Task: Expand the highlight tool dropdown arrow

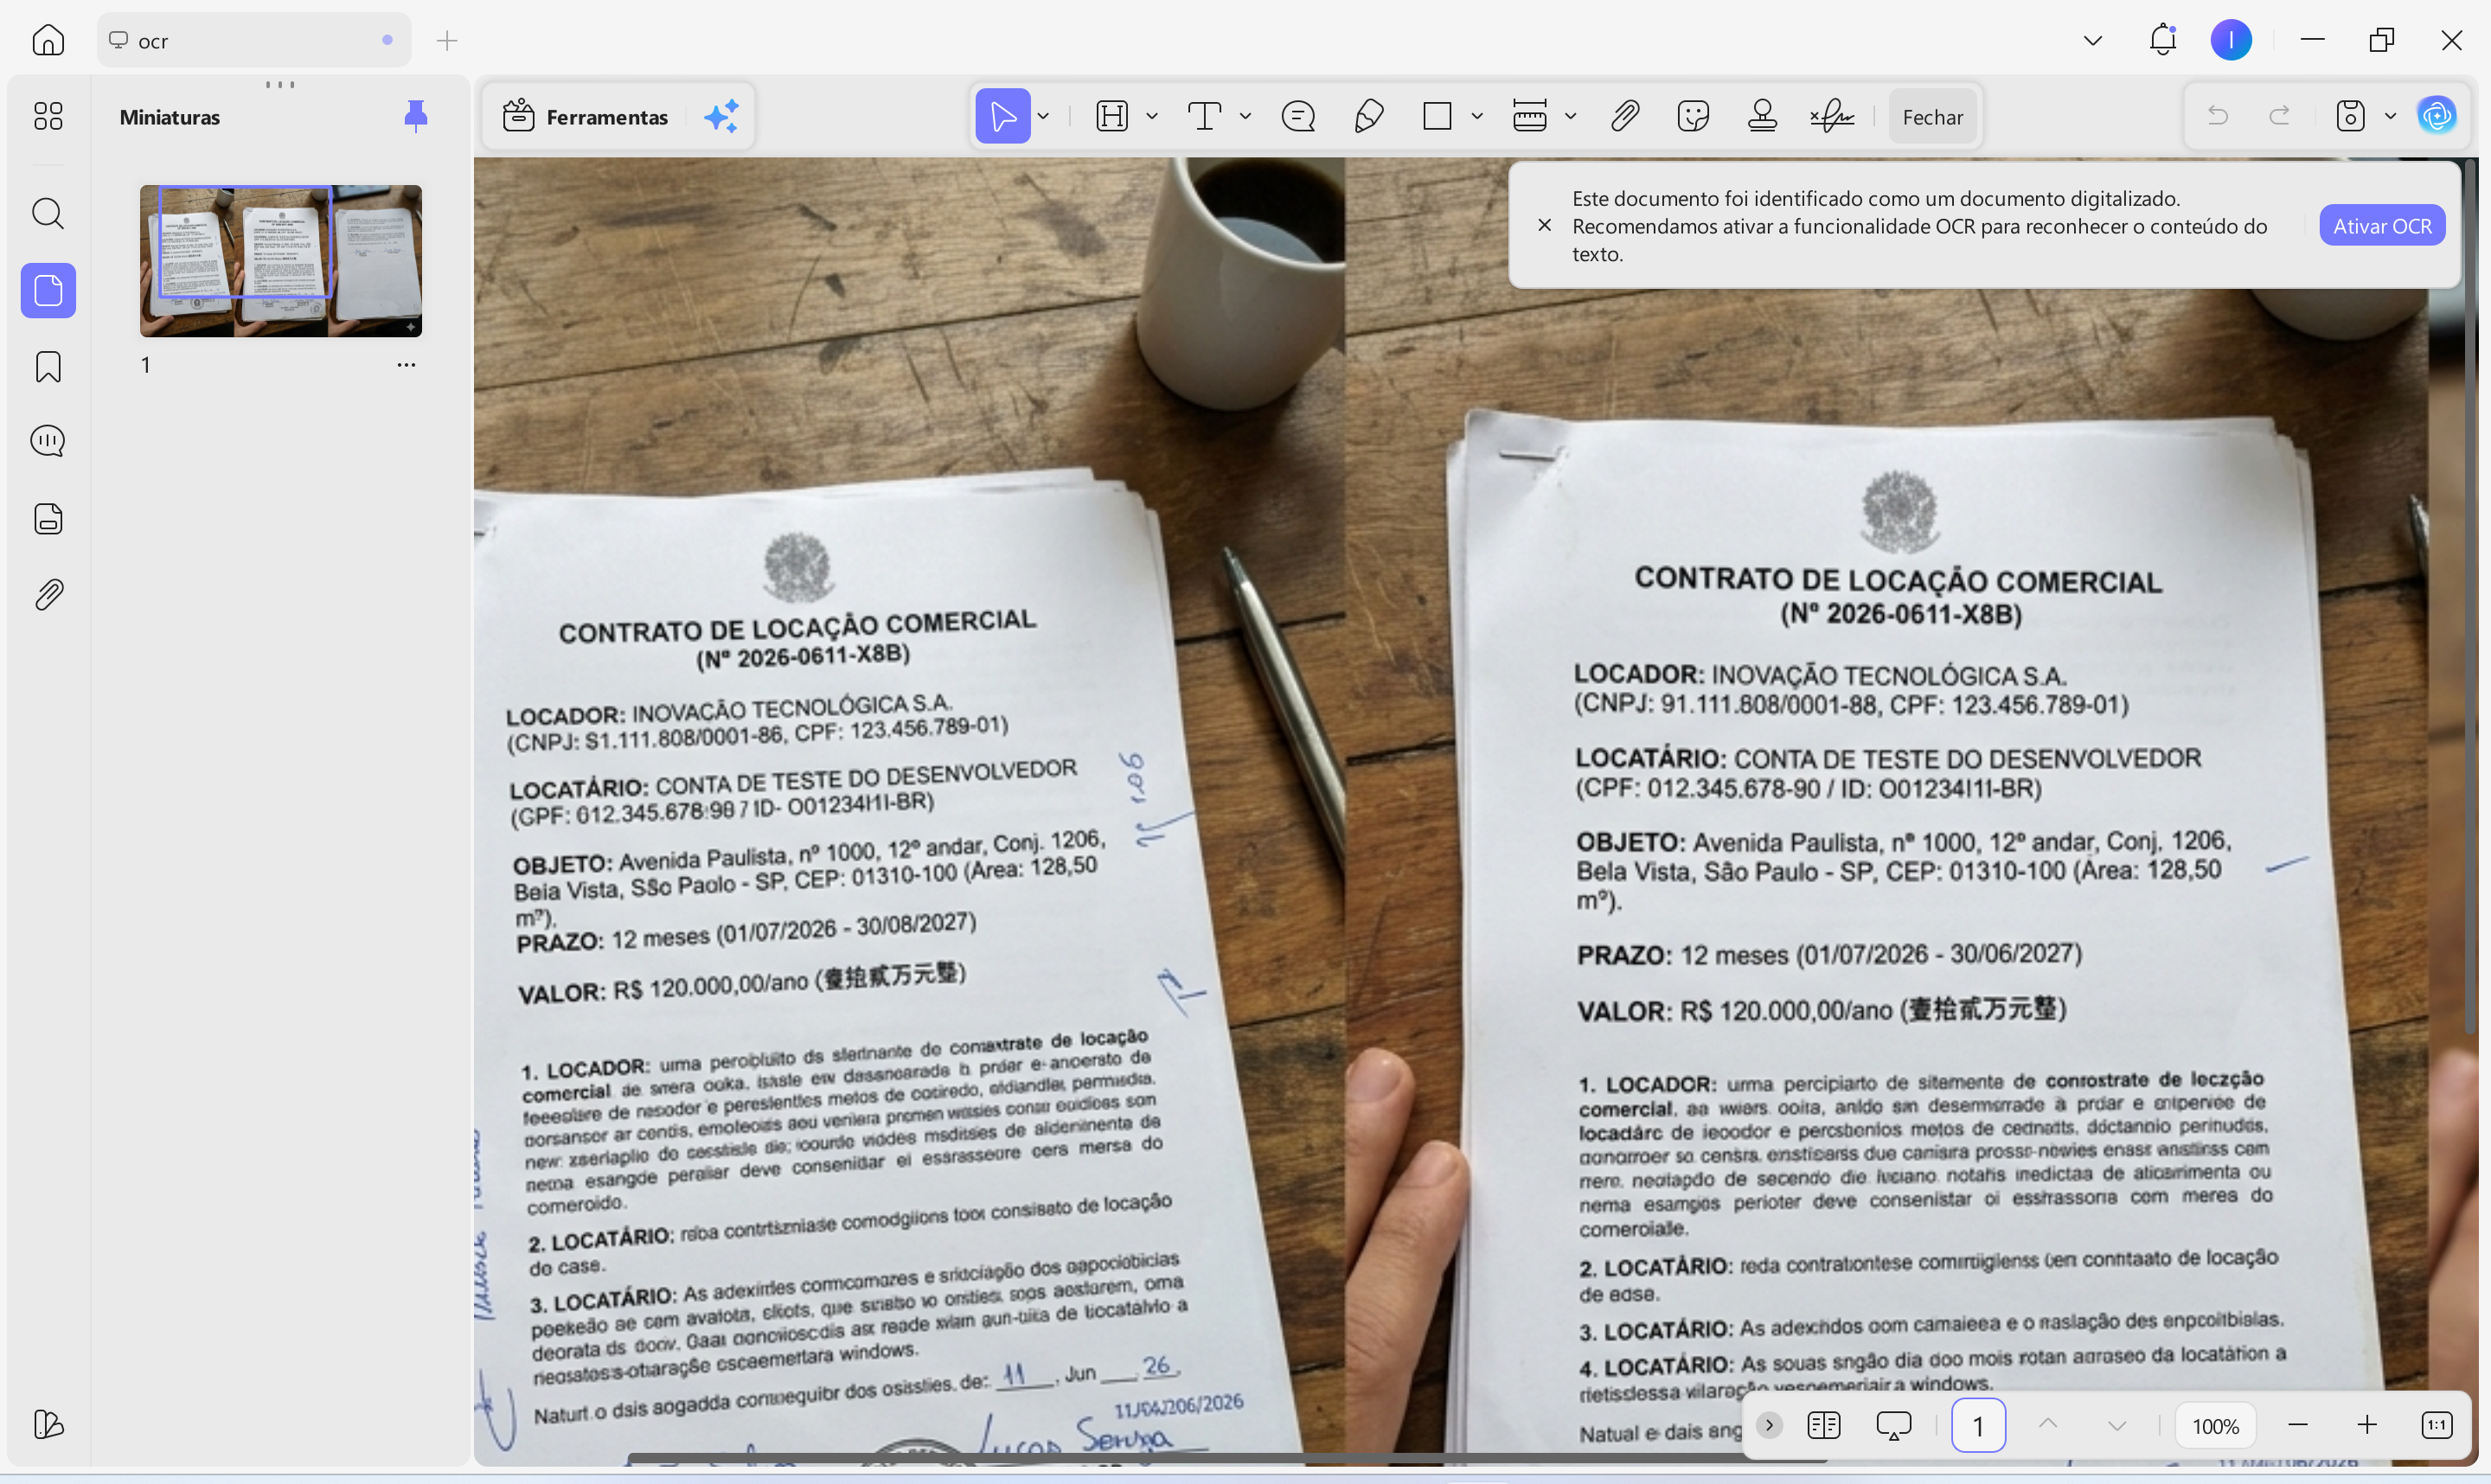Action: coord(1152,116)
